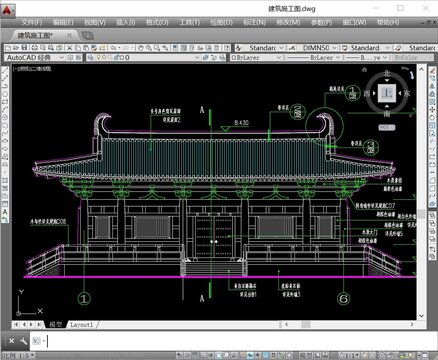This screenshot has height=360, width=438.
Task: Select the Line draw tool
Action: pyautogui.click(x=5, y=71)
